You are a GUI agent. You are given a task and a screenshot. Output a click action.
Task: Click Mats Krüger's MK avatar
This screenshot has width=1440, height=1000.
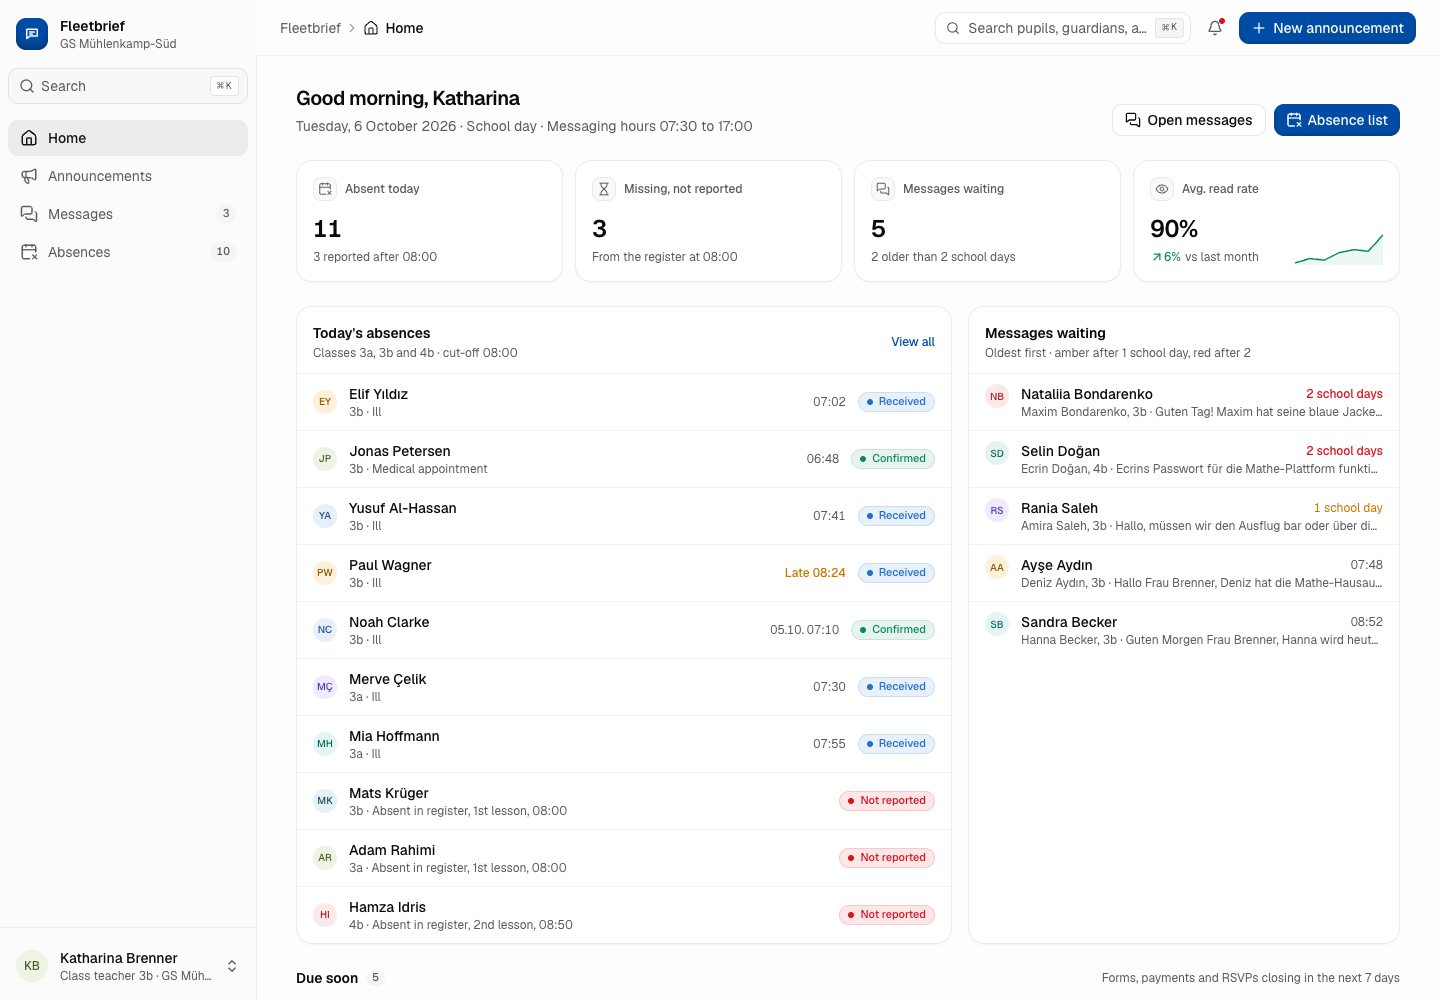point(325,801)
